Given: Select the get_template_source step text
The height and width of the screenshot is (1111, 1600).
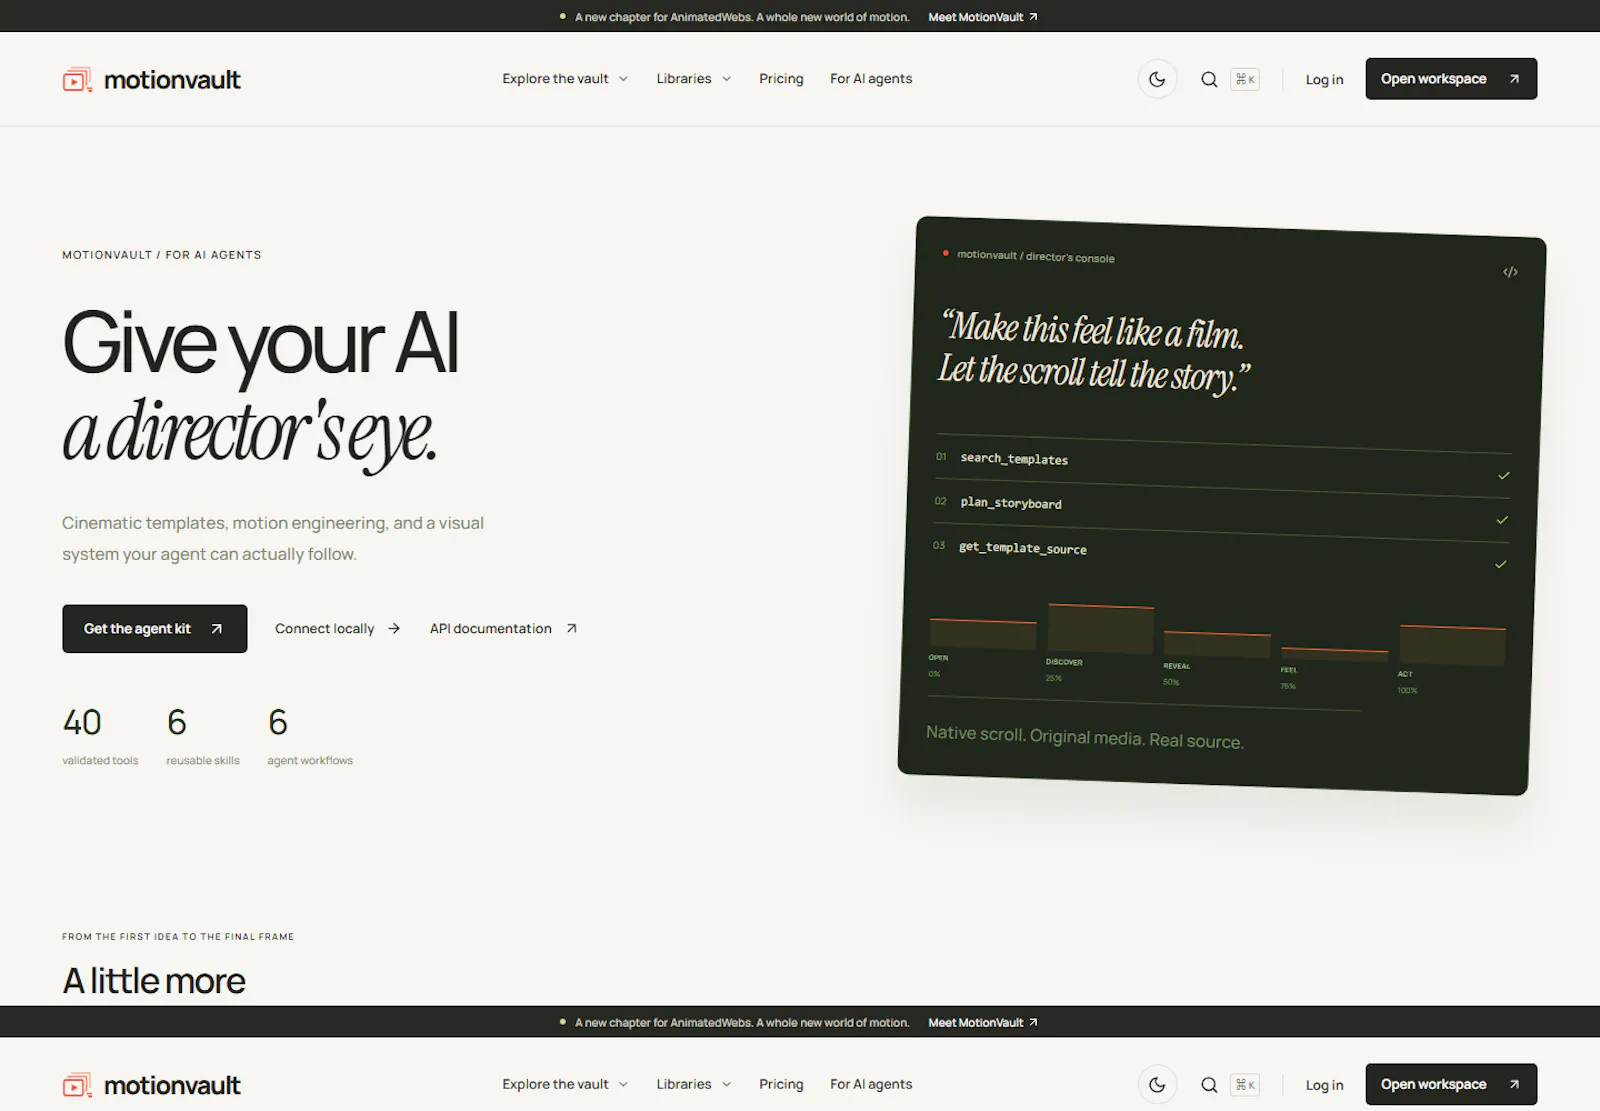Looking at the screenshot, I should coord(1022,548).
